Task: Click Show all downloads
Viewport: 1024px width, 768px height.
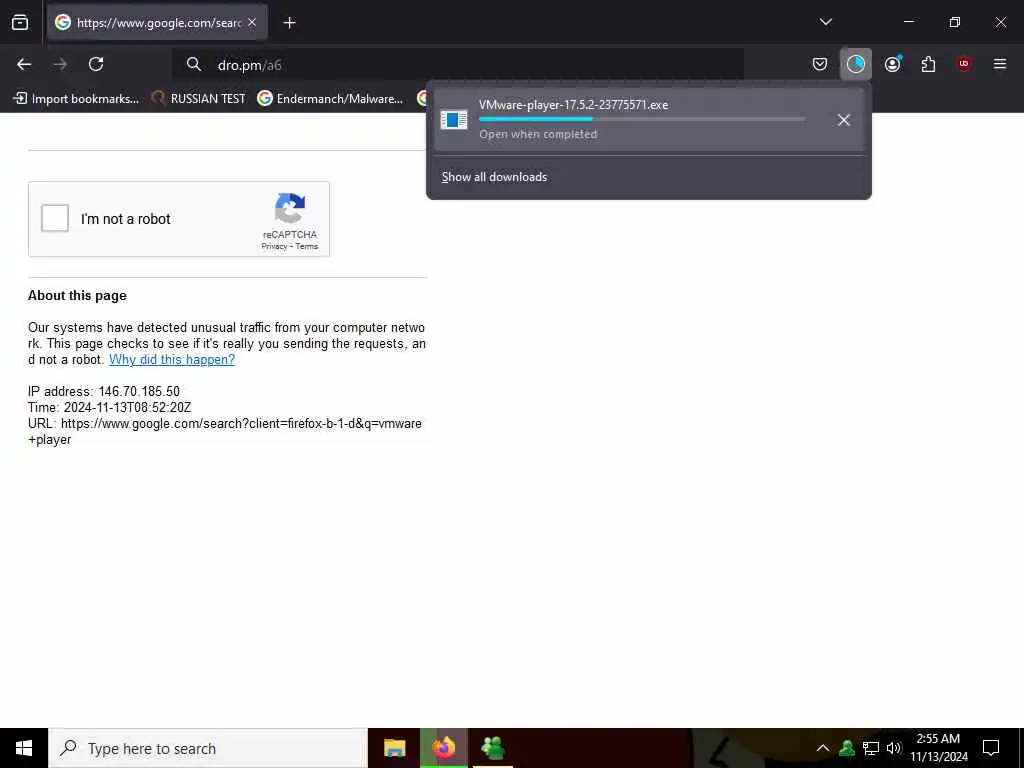Action: tap(494, 177)
